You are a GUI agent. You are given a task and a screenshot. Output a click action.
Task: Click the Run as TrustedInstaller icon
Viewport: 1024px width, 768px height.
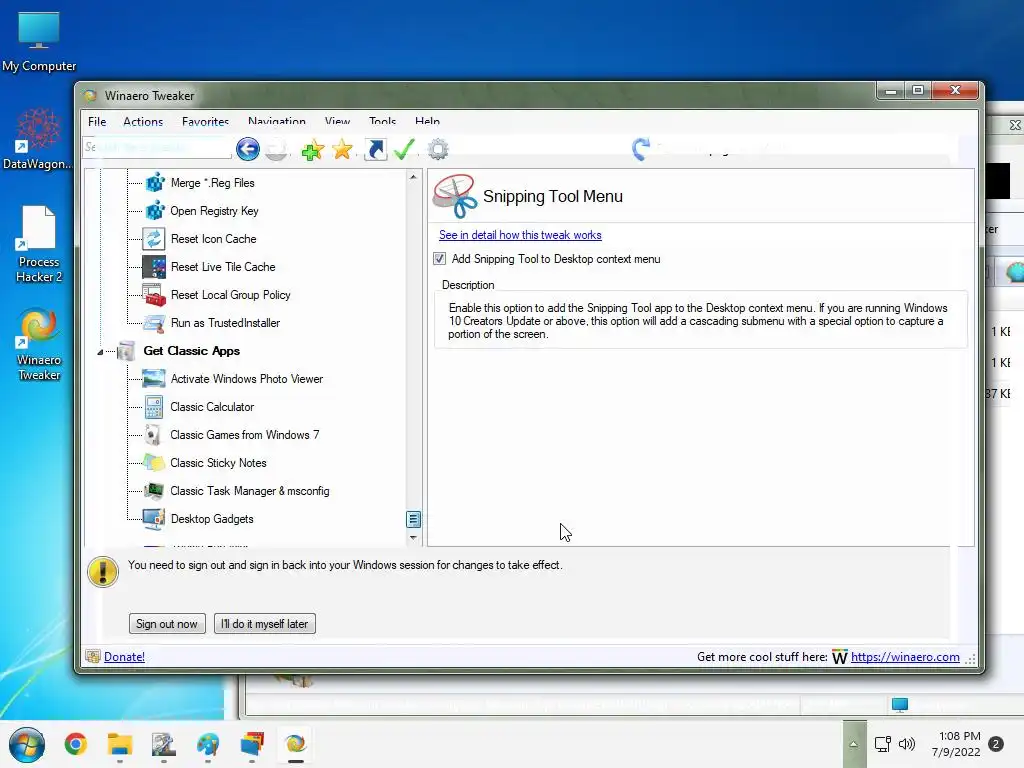click(155, 323)
